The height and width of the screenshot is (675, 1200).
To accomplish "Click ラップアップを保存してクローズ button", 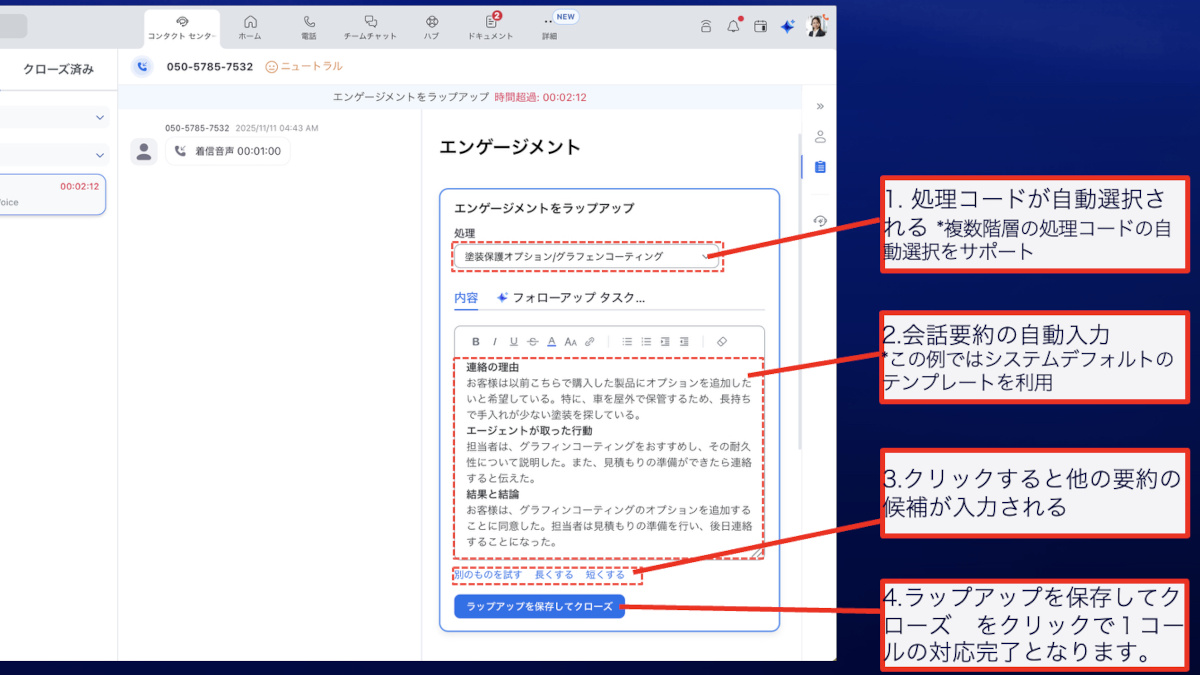I will (539, 607).
